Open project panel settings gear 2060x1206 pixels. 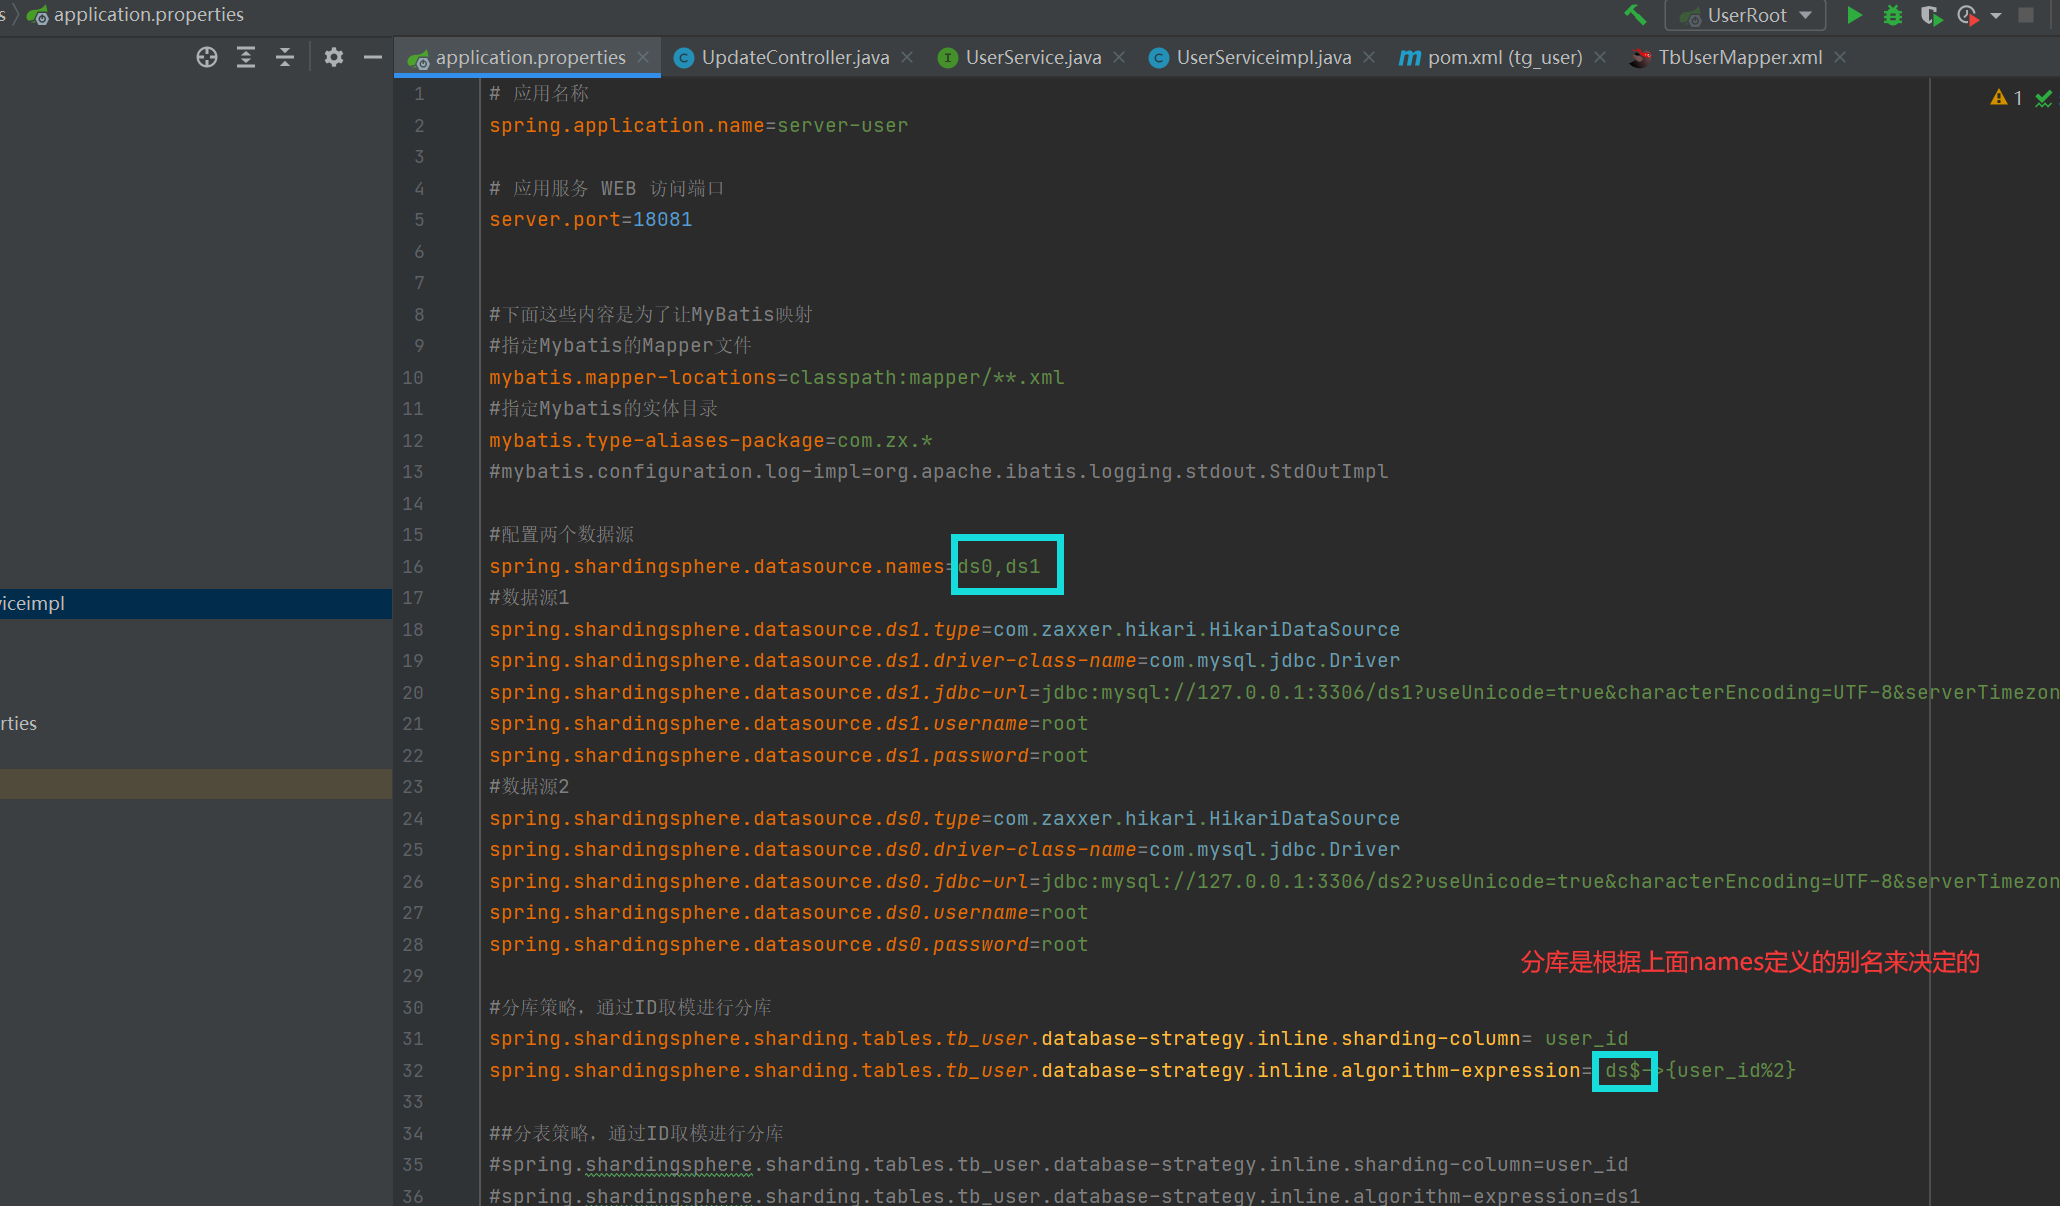pyautogui.click(x=334, y=57)
